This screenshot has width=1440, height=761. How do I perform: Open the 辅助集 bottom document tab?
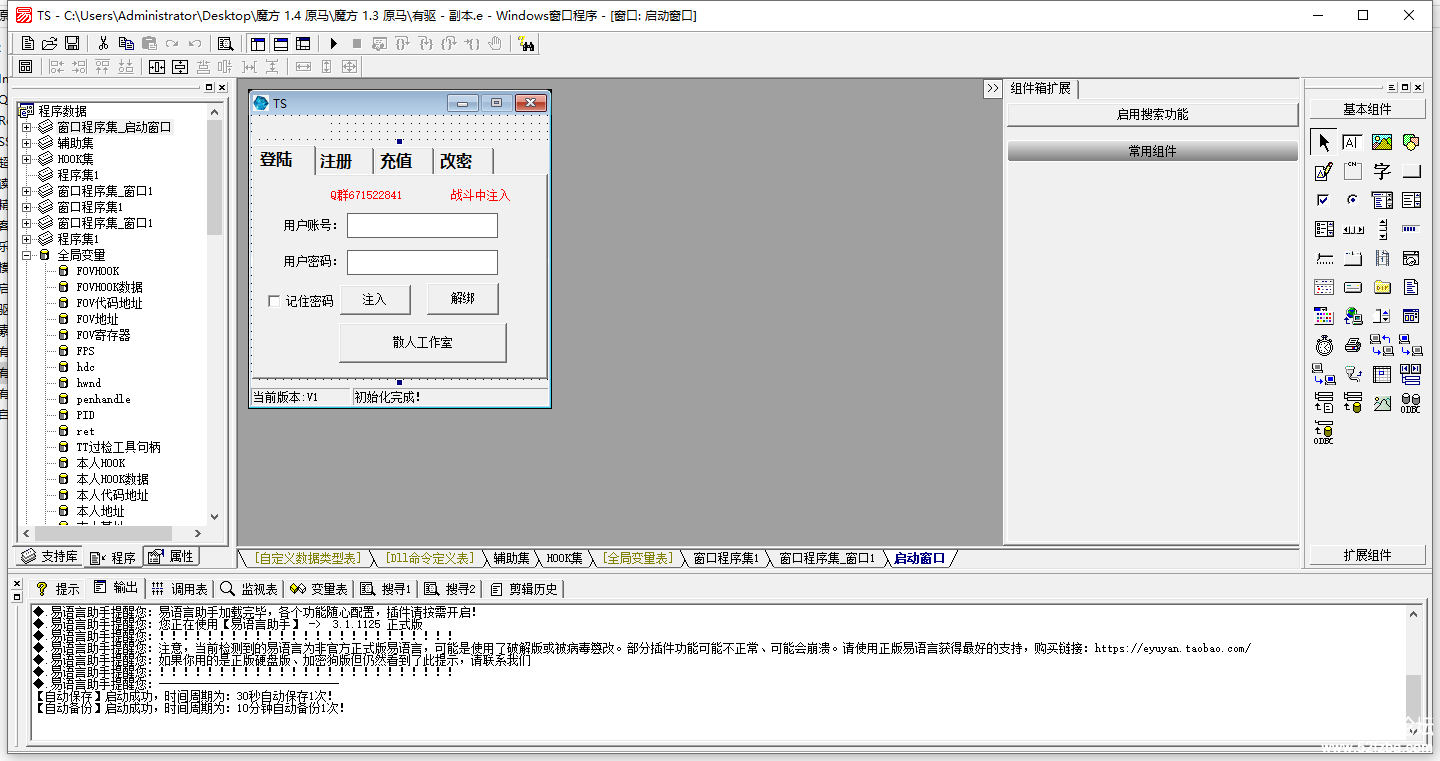[x=511, y=558]
